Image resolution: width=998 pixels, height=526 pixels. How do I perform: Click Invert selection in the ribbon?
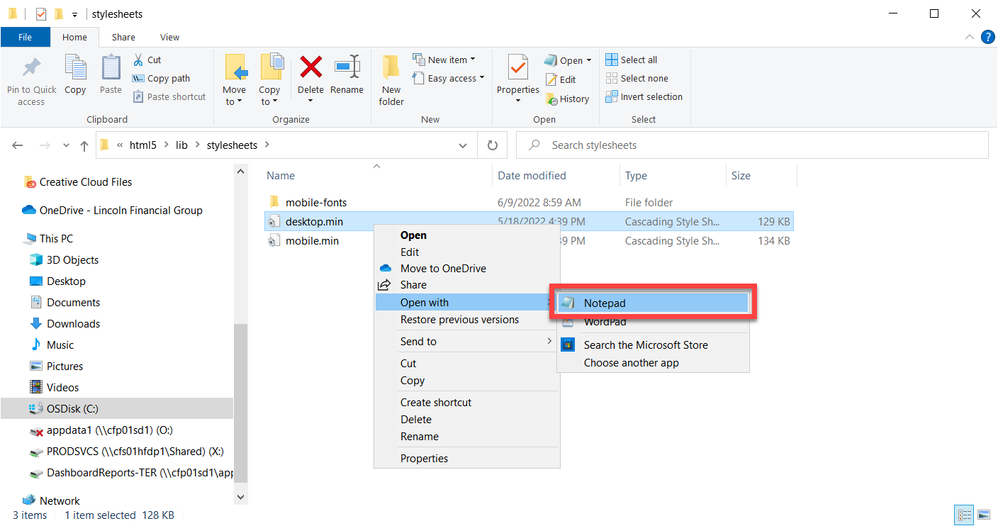(x=643, y=97)
